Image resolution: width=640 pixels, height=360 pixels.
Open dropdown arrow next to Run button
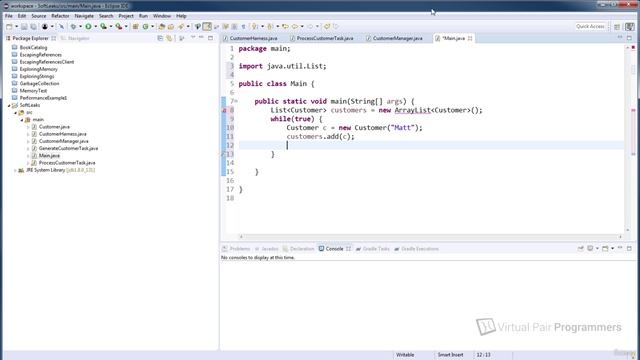pos(96,27)
